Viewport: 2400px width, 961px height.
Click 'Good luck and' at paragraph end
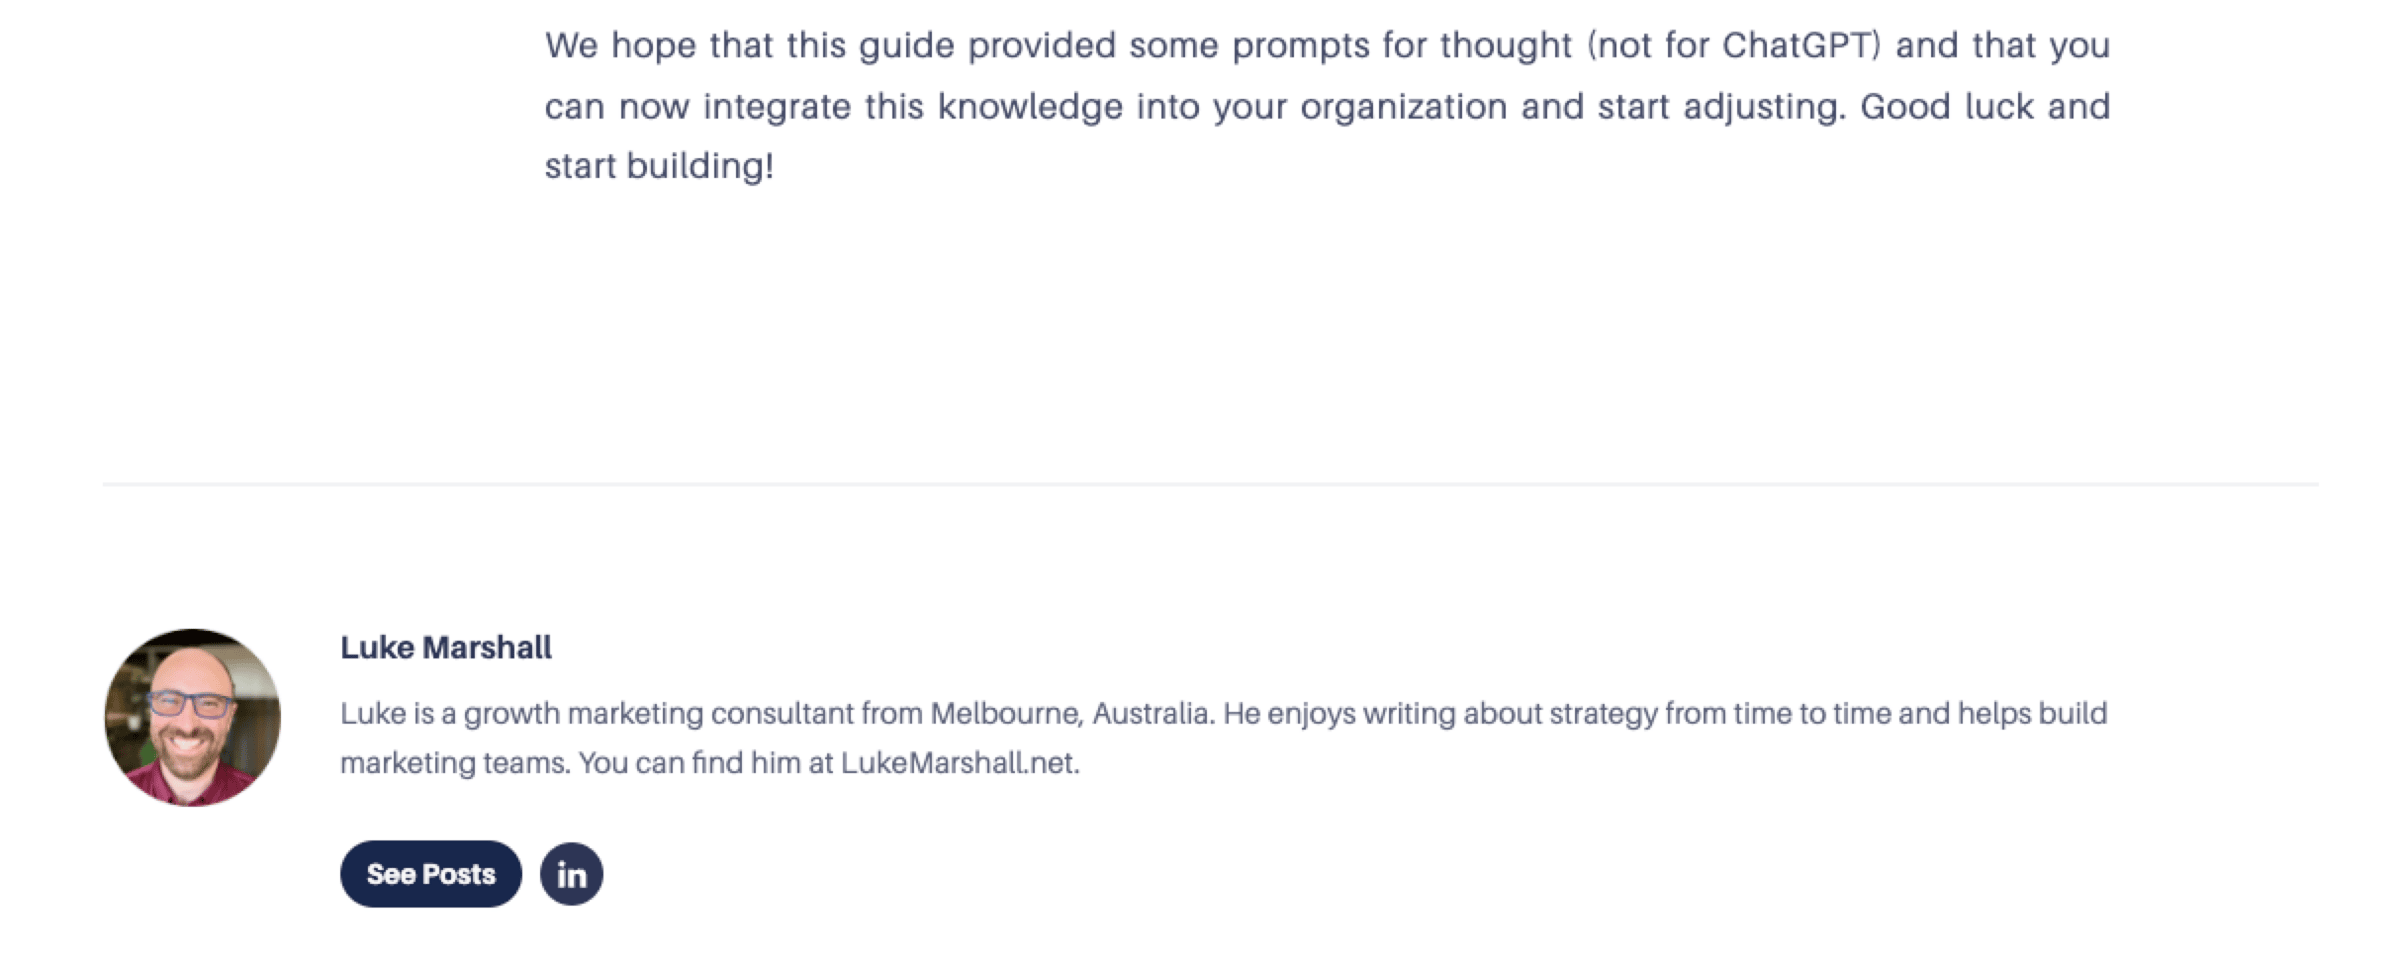1985,106
